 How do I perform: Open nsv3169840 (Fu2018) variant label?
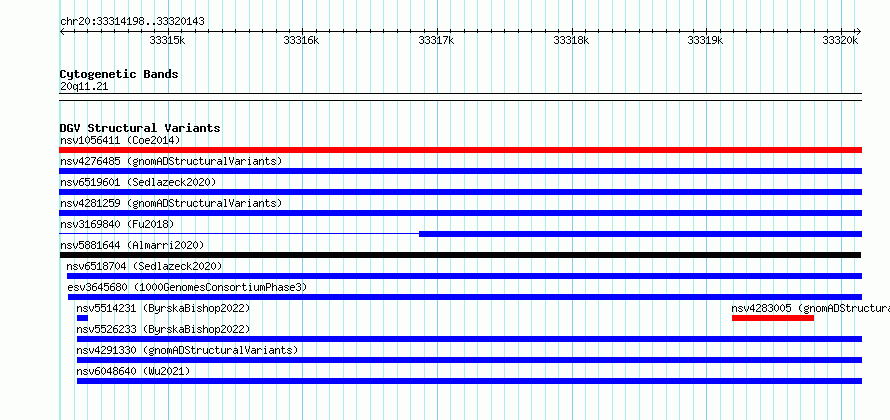coord(117,224)
